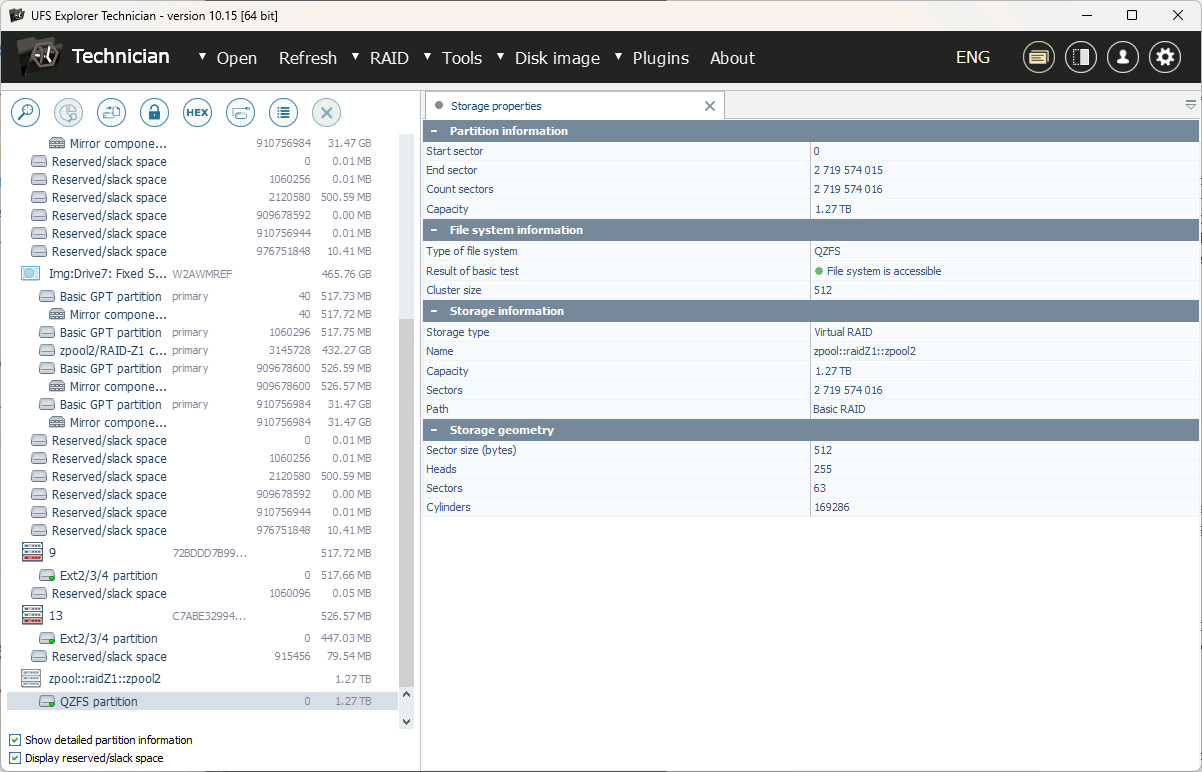Open the Tools menu
Screen dimensions: 1202x772
[x=462, y=58]
